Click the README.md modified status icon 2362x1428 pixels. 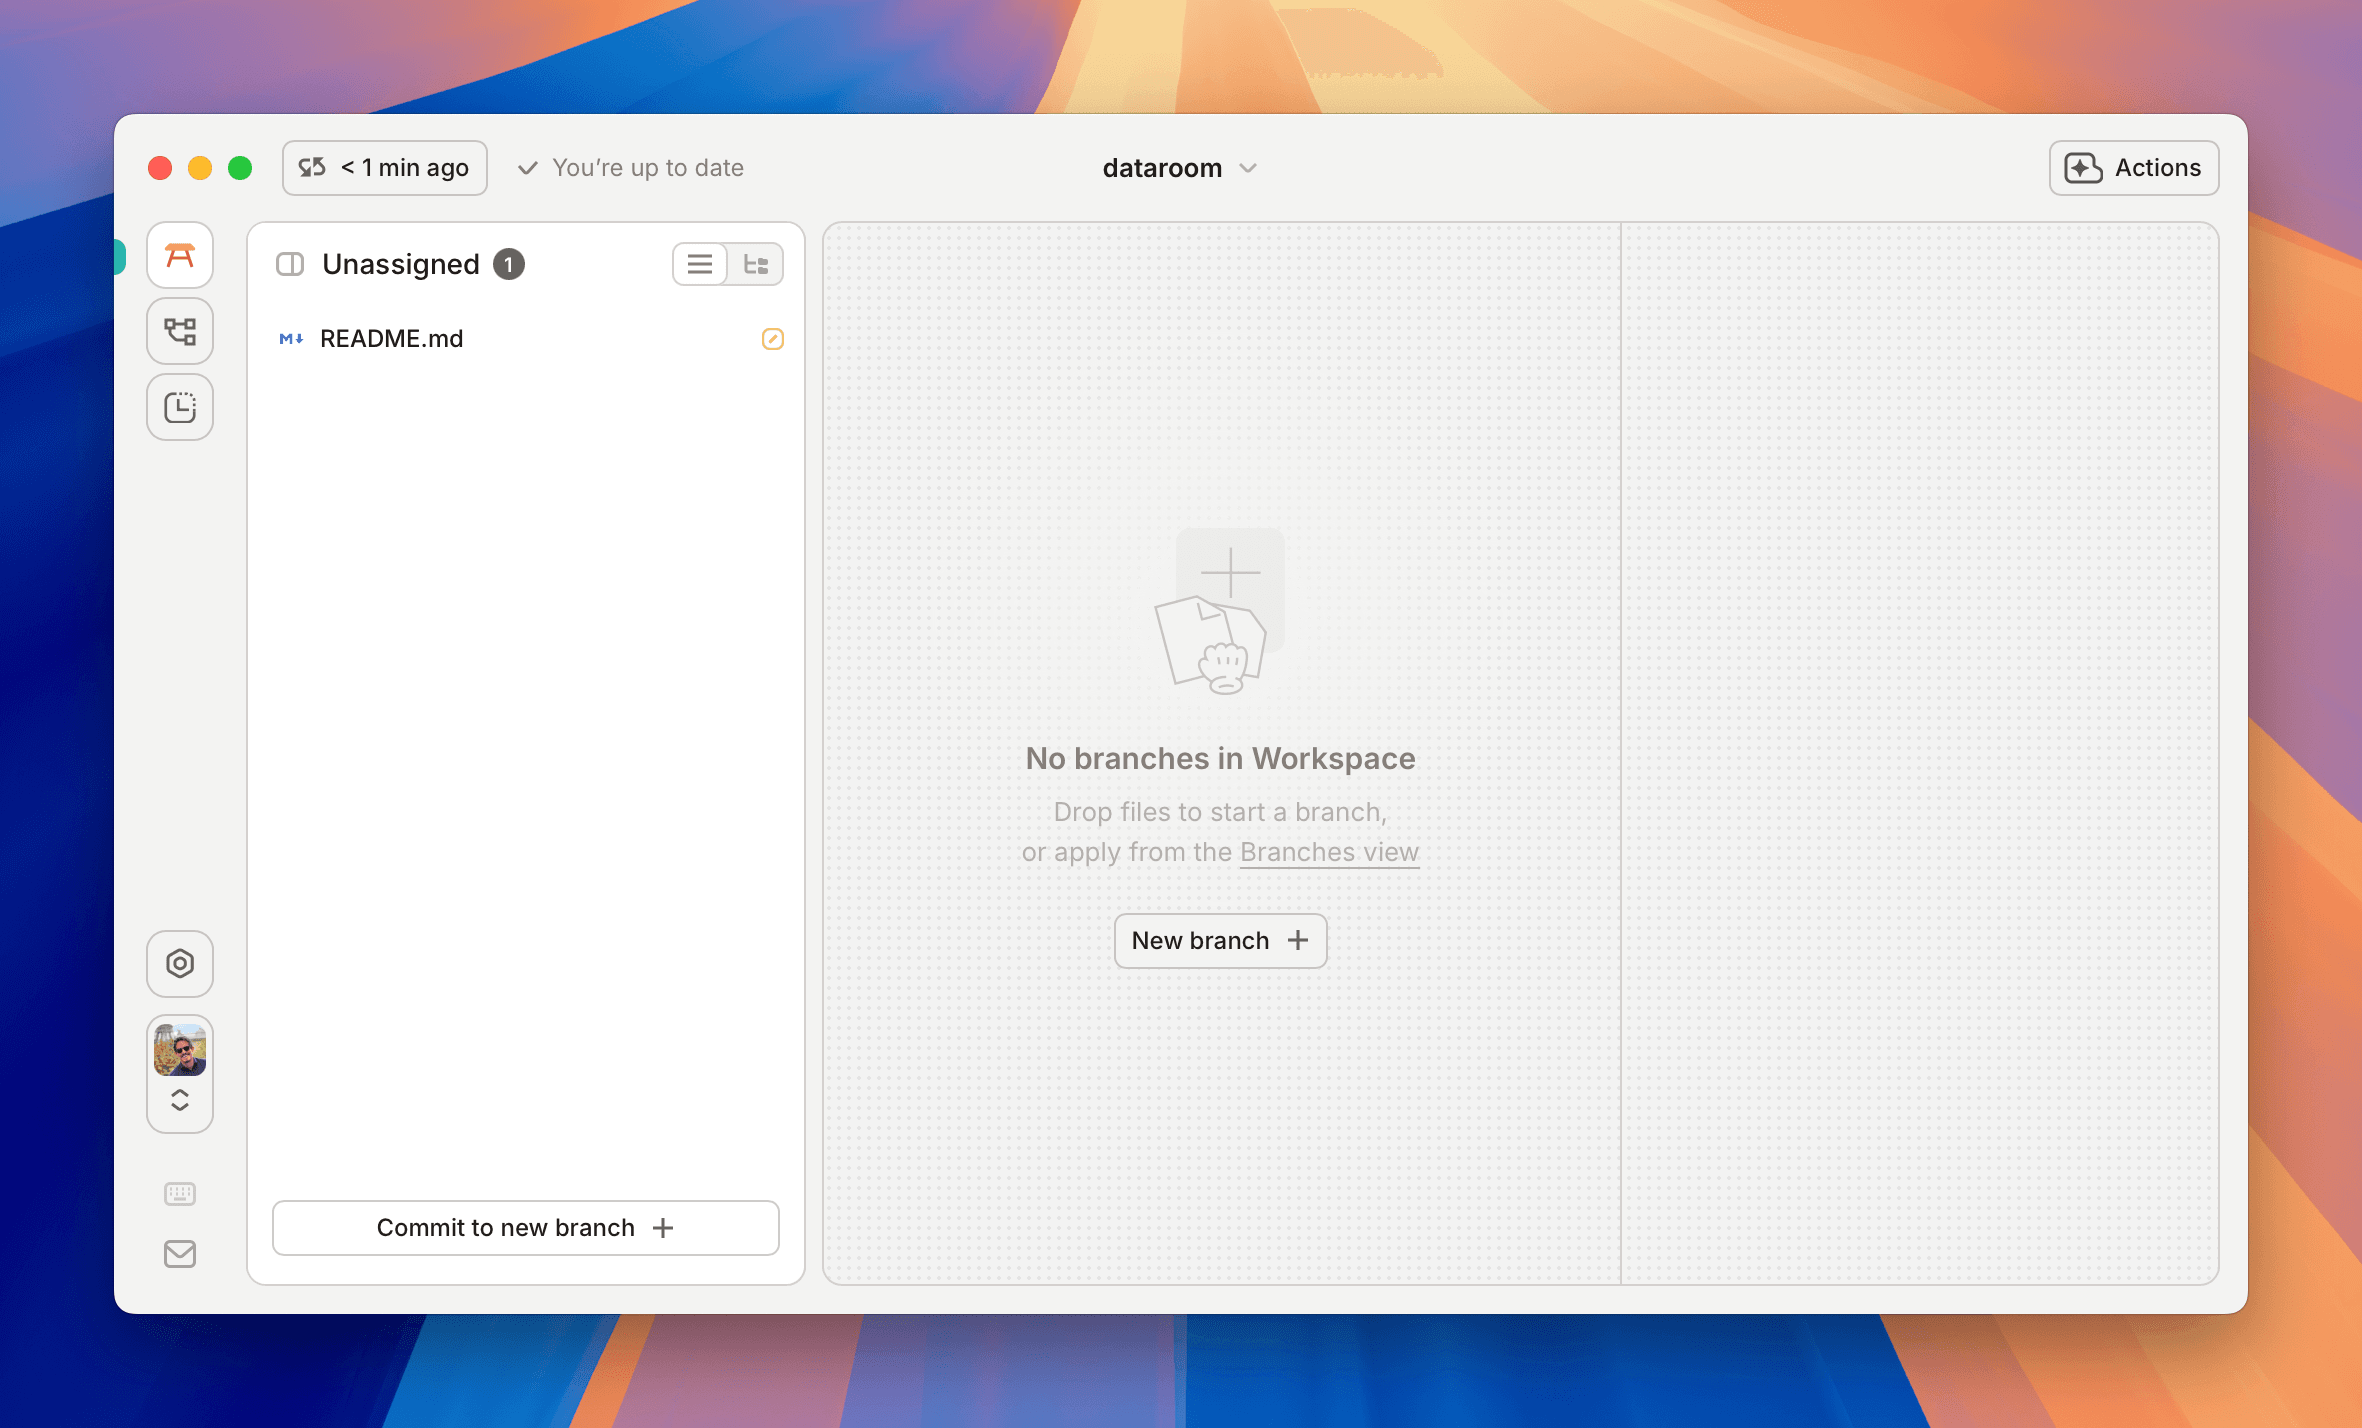[772, 339]
